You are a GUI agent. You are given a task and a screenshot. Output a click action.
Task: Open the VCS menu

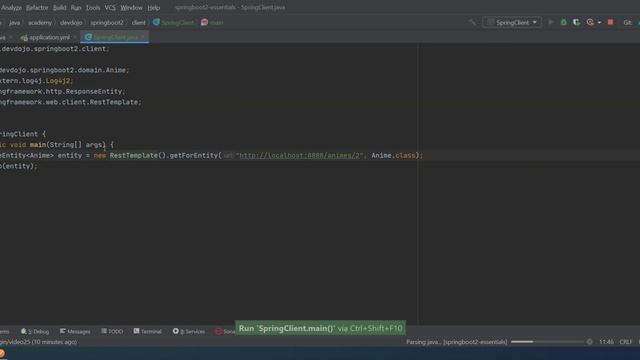coord(110,8)
